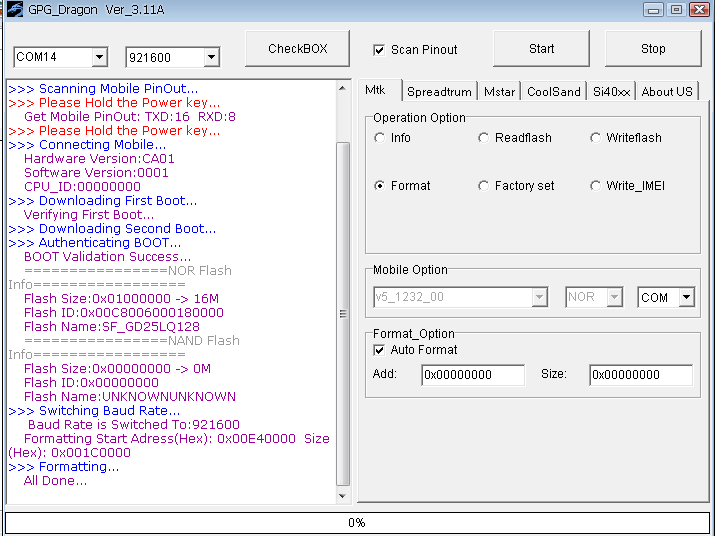Click the CheckBOX button

click(298, 49)
